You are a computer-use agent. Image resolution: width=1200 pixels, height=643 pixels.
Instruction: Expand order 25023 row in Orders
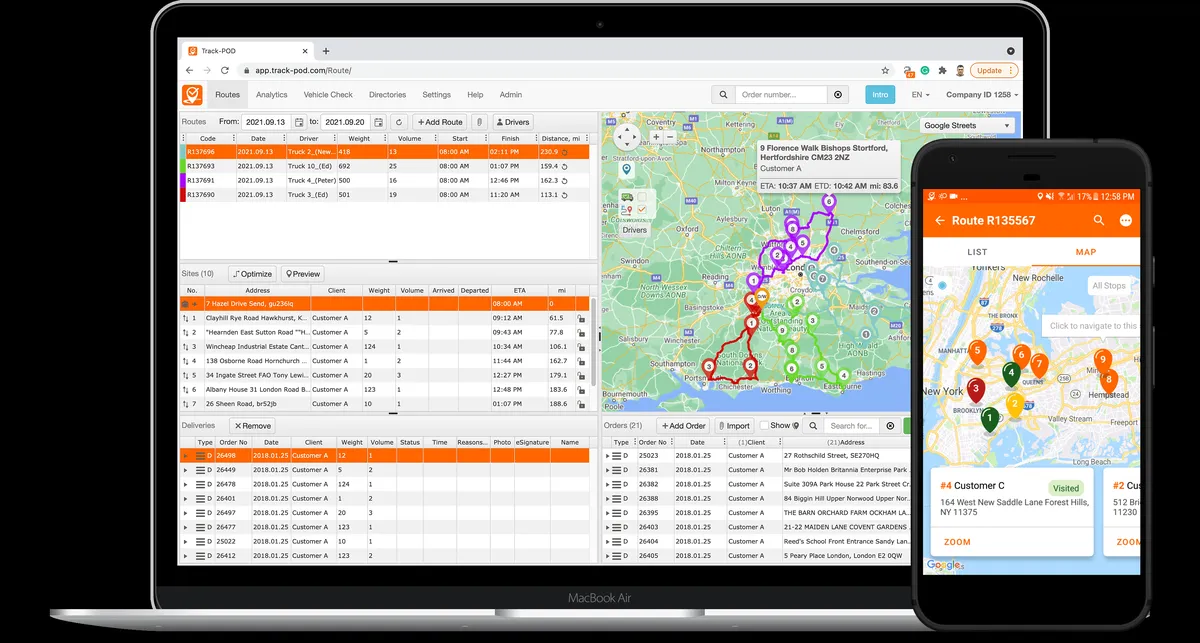pos(609,455)
